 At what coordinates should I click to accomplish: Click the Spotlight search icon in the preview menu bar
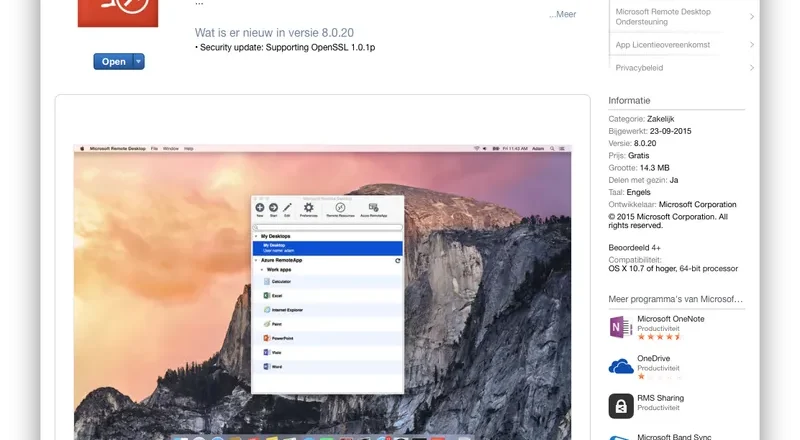[552, 149]
